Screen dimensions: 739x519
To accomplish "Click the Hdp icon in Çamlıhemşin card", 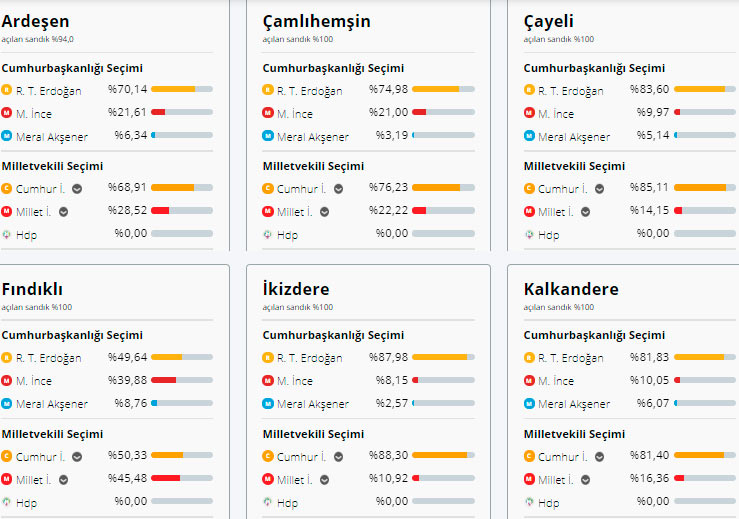I will click(268, 234).
